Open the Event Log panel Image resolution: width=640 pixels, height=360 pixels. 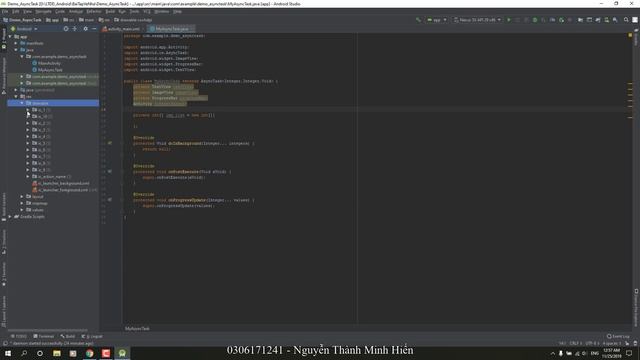pos(618,336)
